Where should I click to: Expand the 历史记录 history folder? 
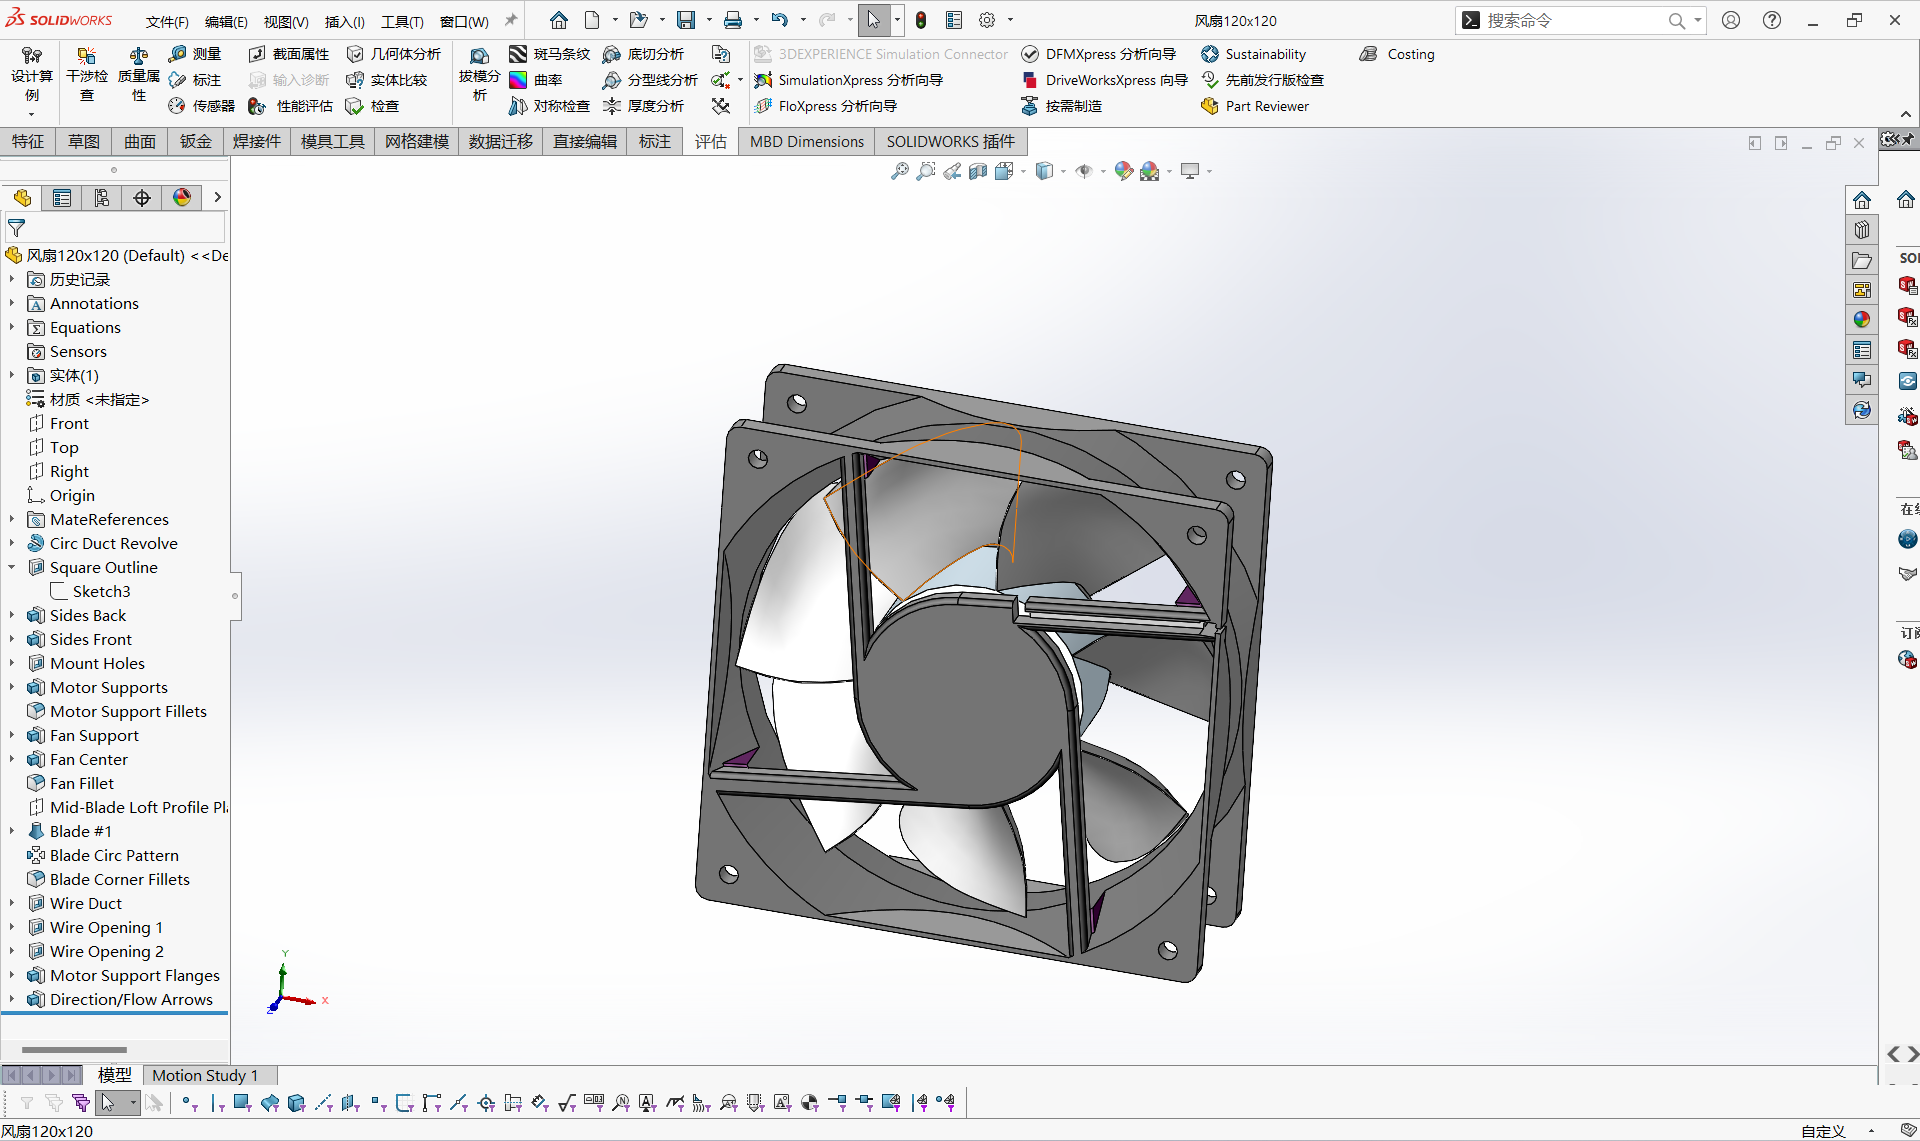(x=12, y=279)
